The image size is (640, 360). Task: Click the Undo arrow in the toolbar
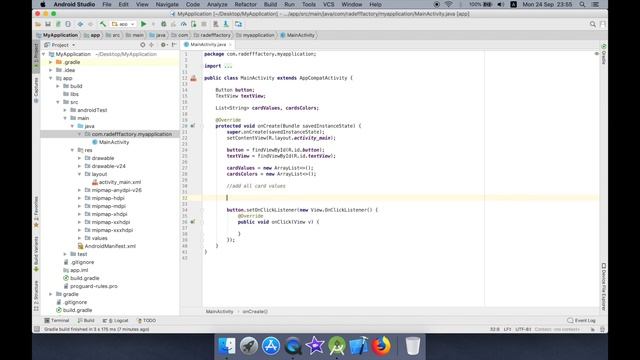[x=80, y=24]
